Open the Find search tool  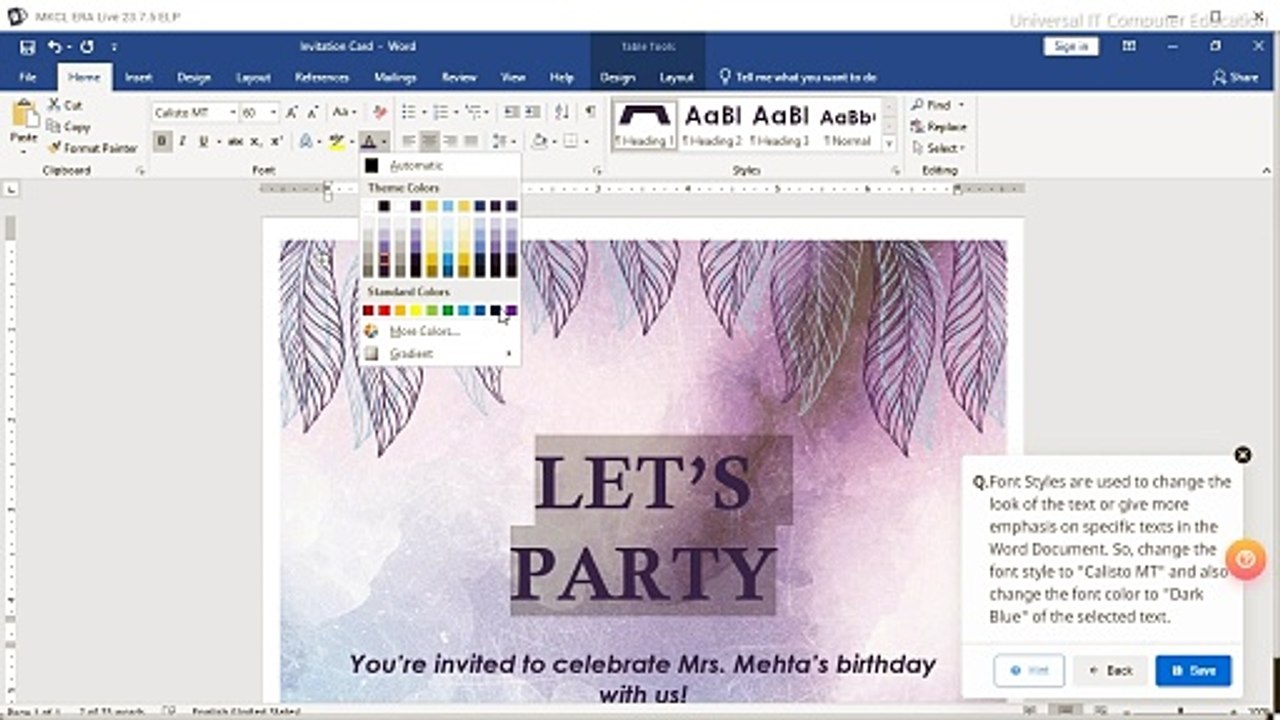[x=930, y=105]
